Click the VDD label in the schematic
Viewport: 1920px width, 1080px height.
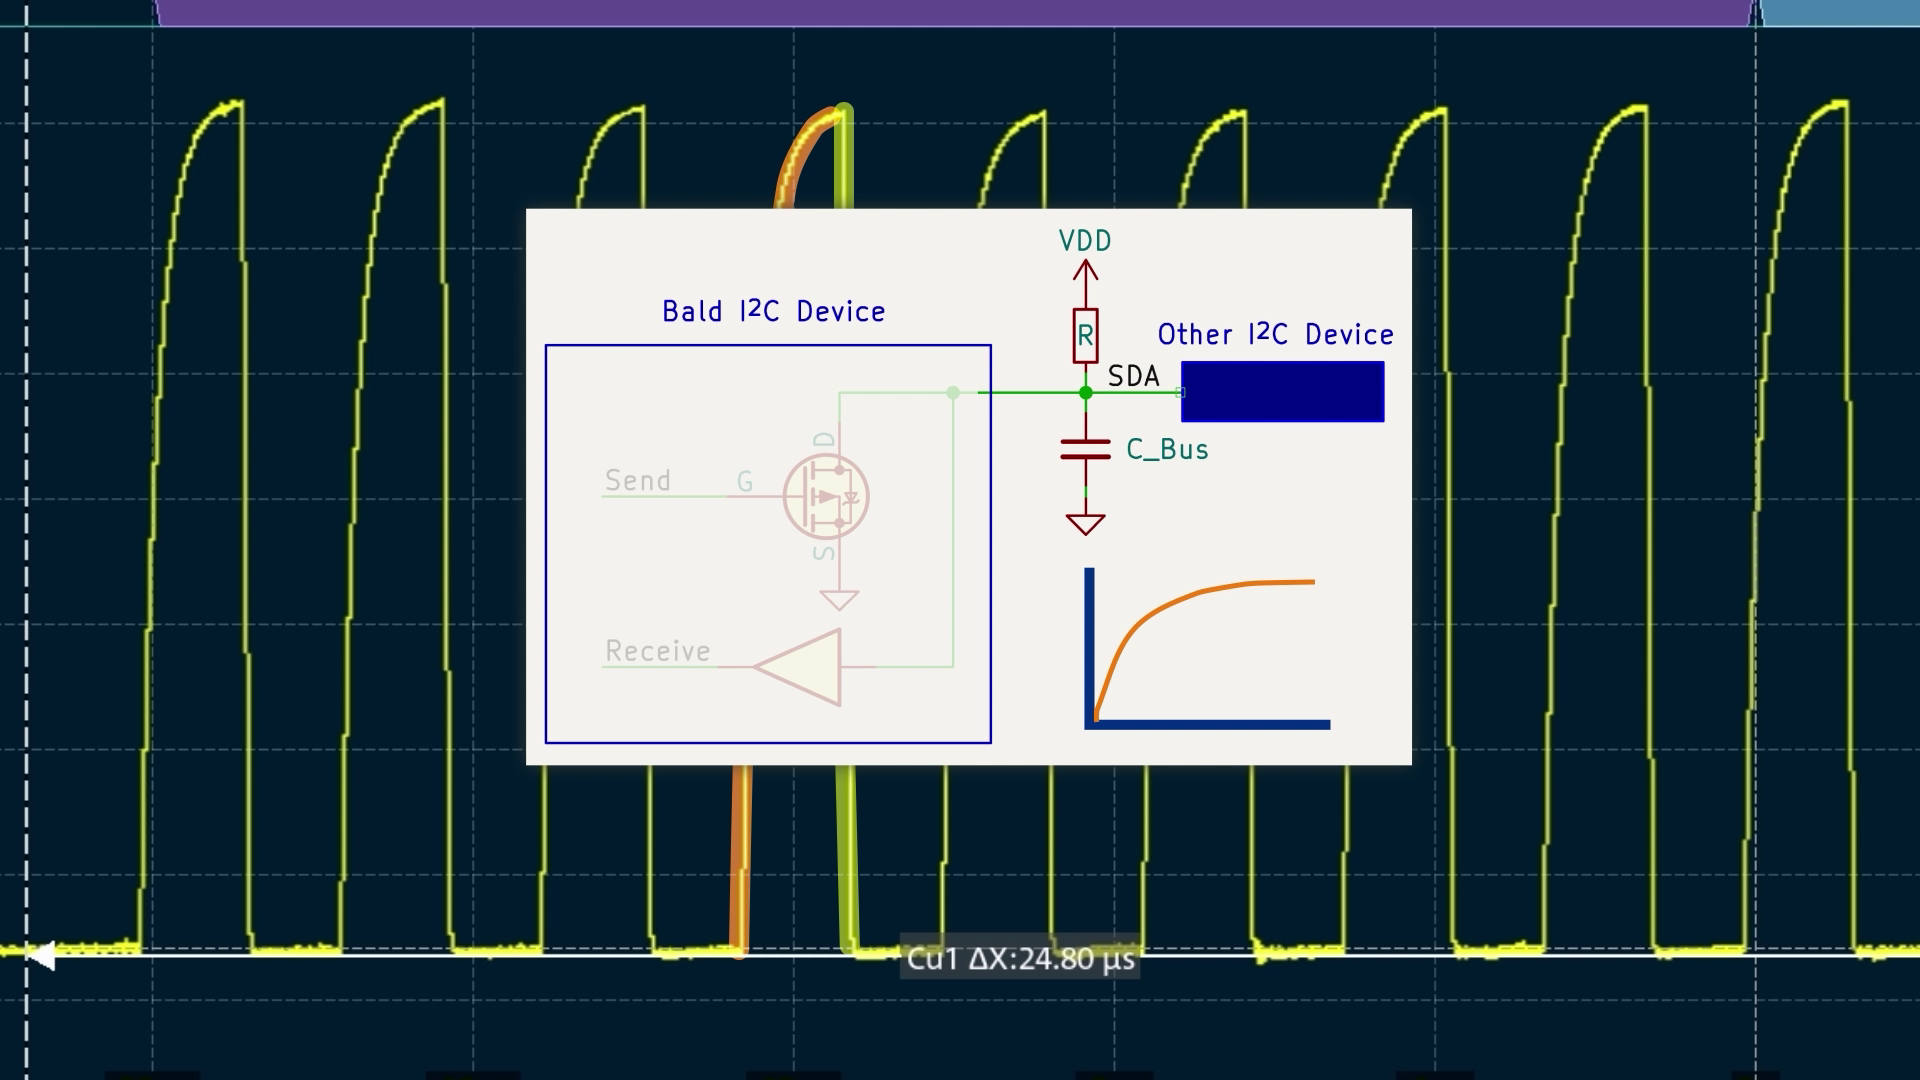[x=1085, y=241]
